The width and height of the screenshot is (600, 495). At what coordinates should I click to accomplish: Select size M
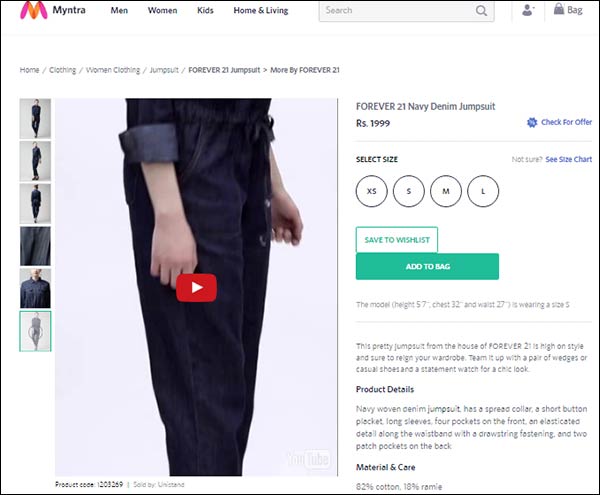click(446, 191)
